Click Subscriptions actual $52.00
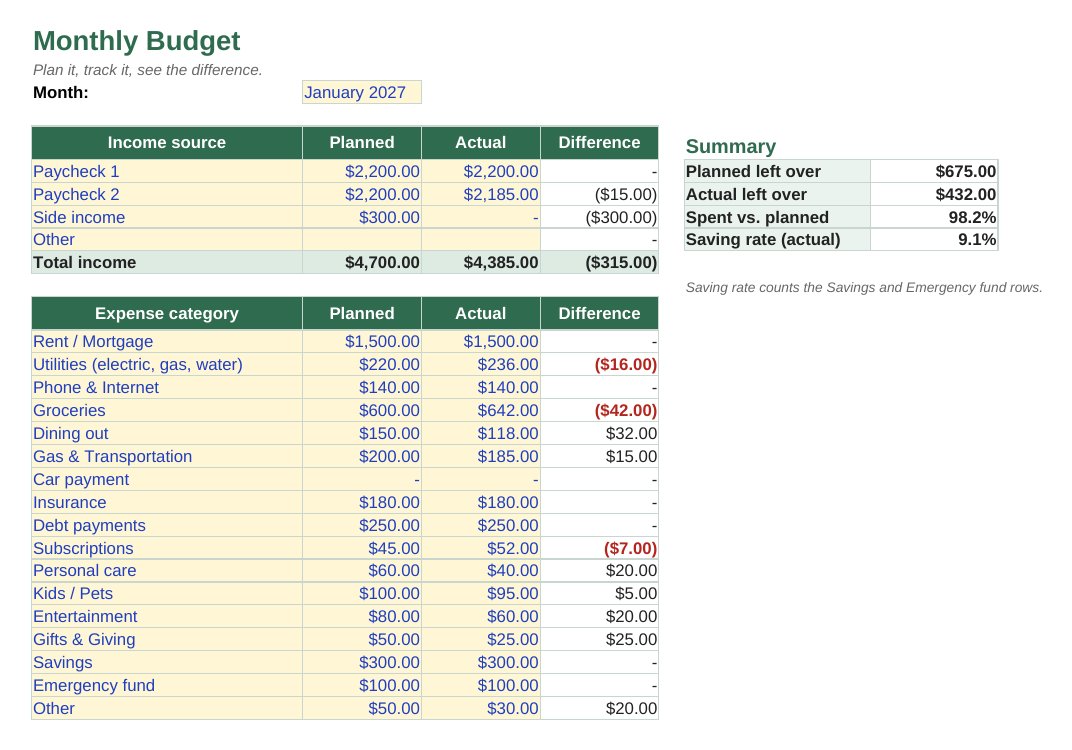 coord(481,548)
